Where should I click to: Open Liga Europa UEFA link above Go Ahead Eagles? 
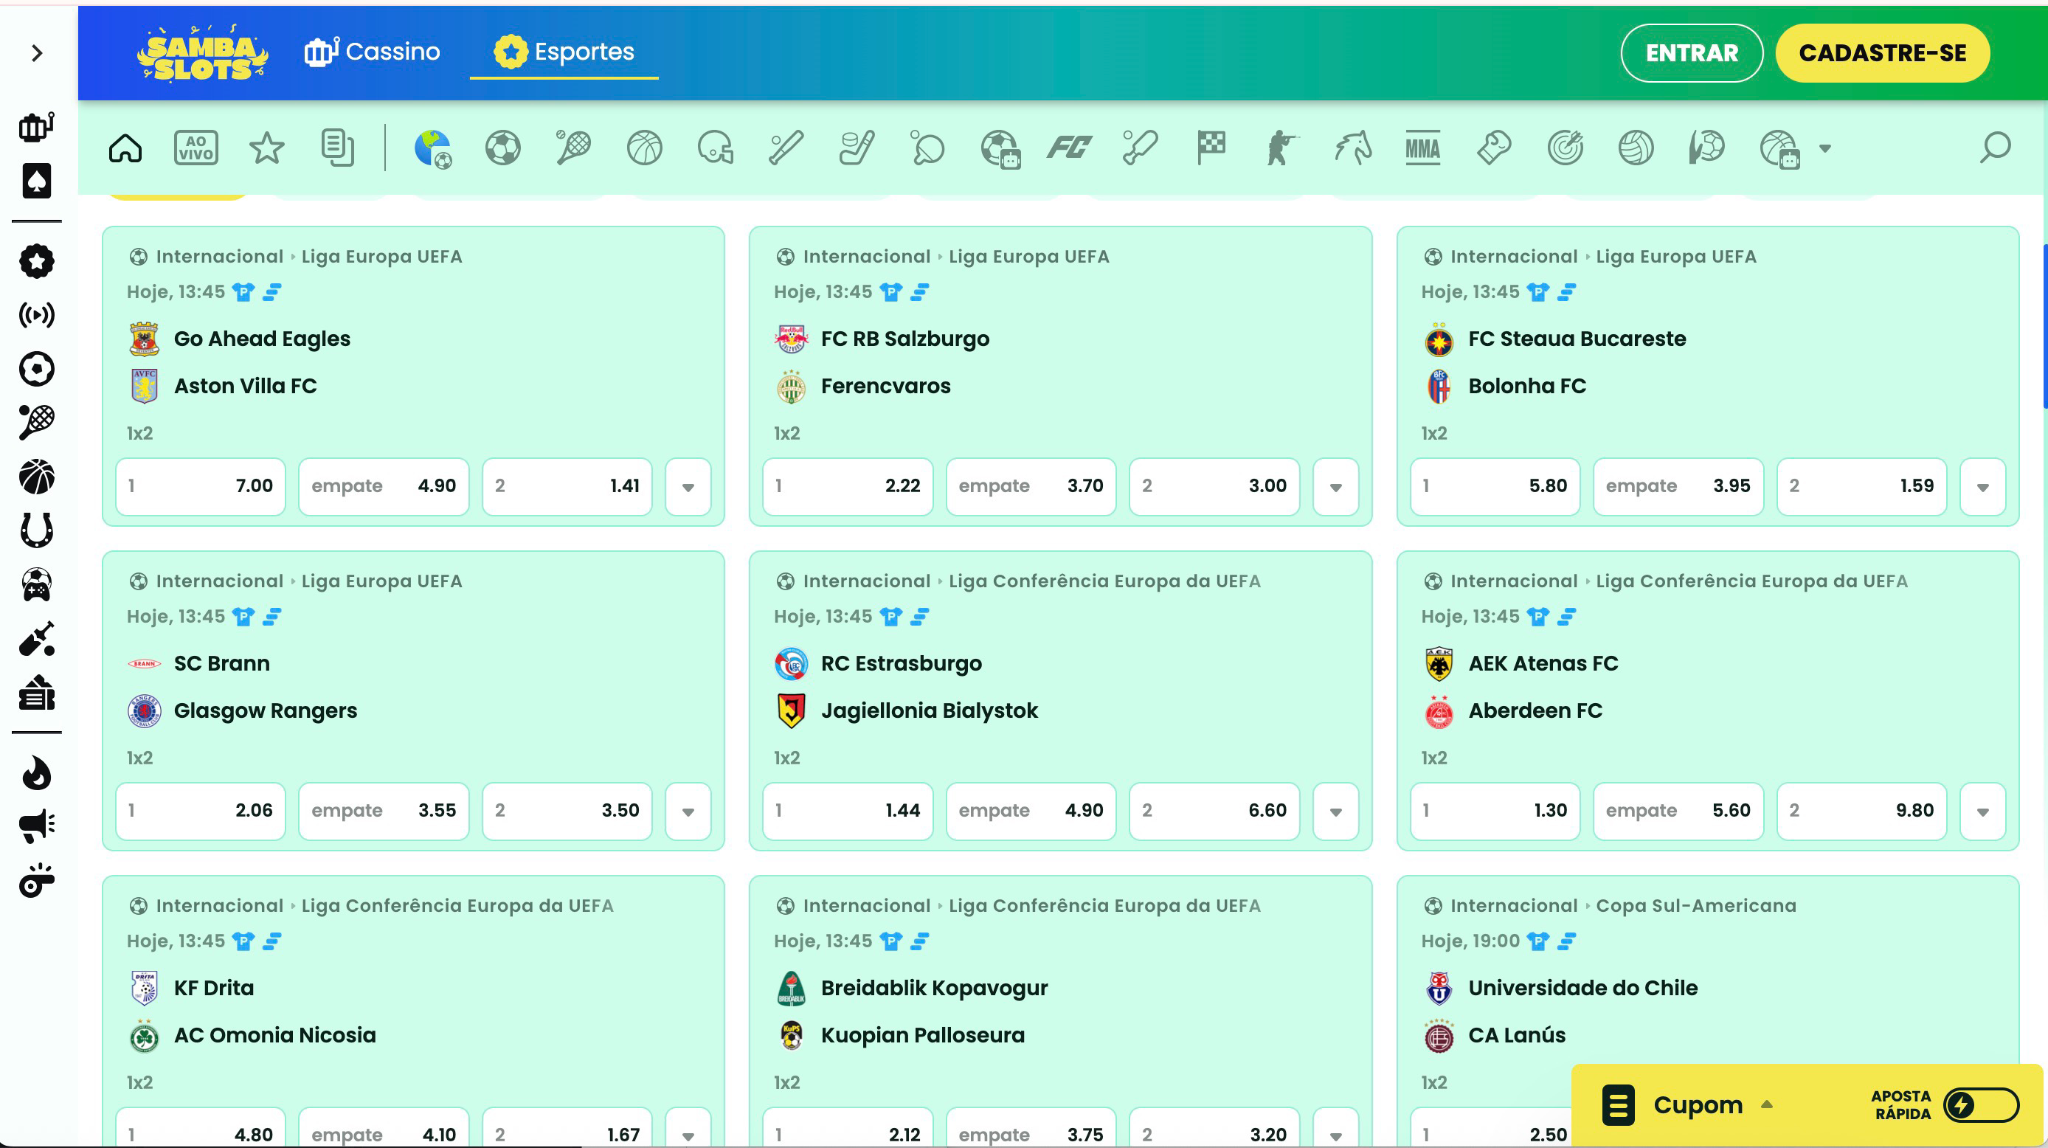pos(382,257)
